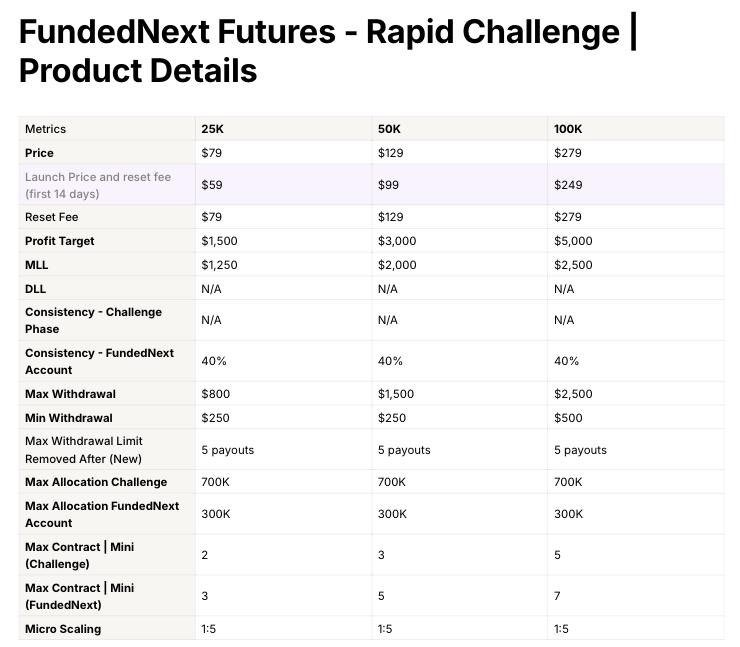This screenshot has height=647, width=740.
Task: Click the DLL row label
Action: 35,289
